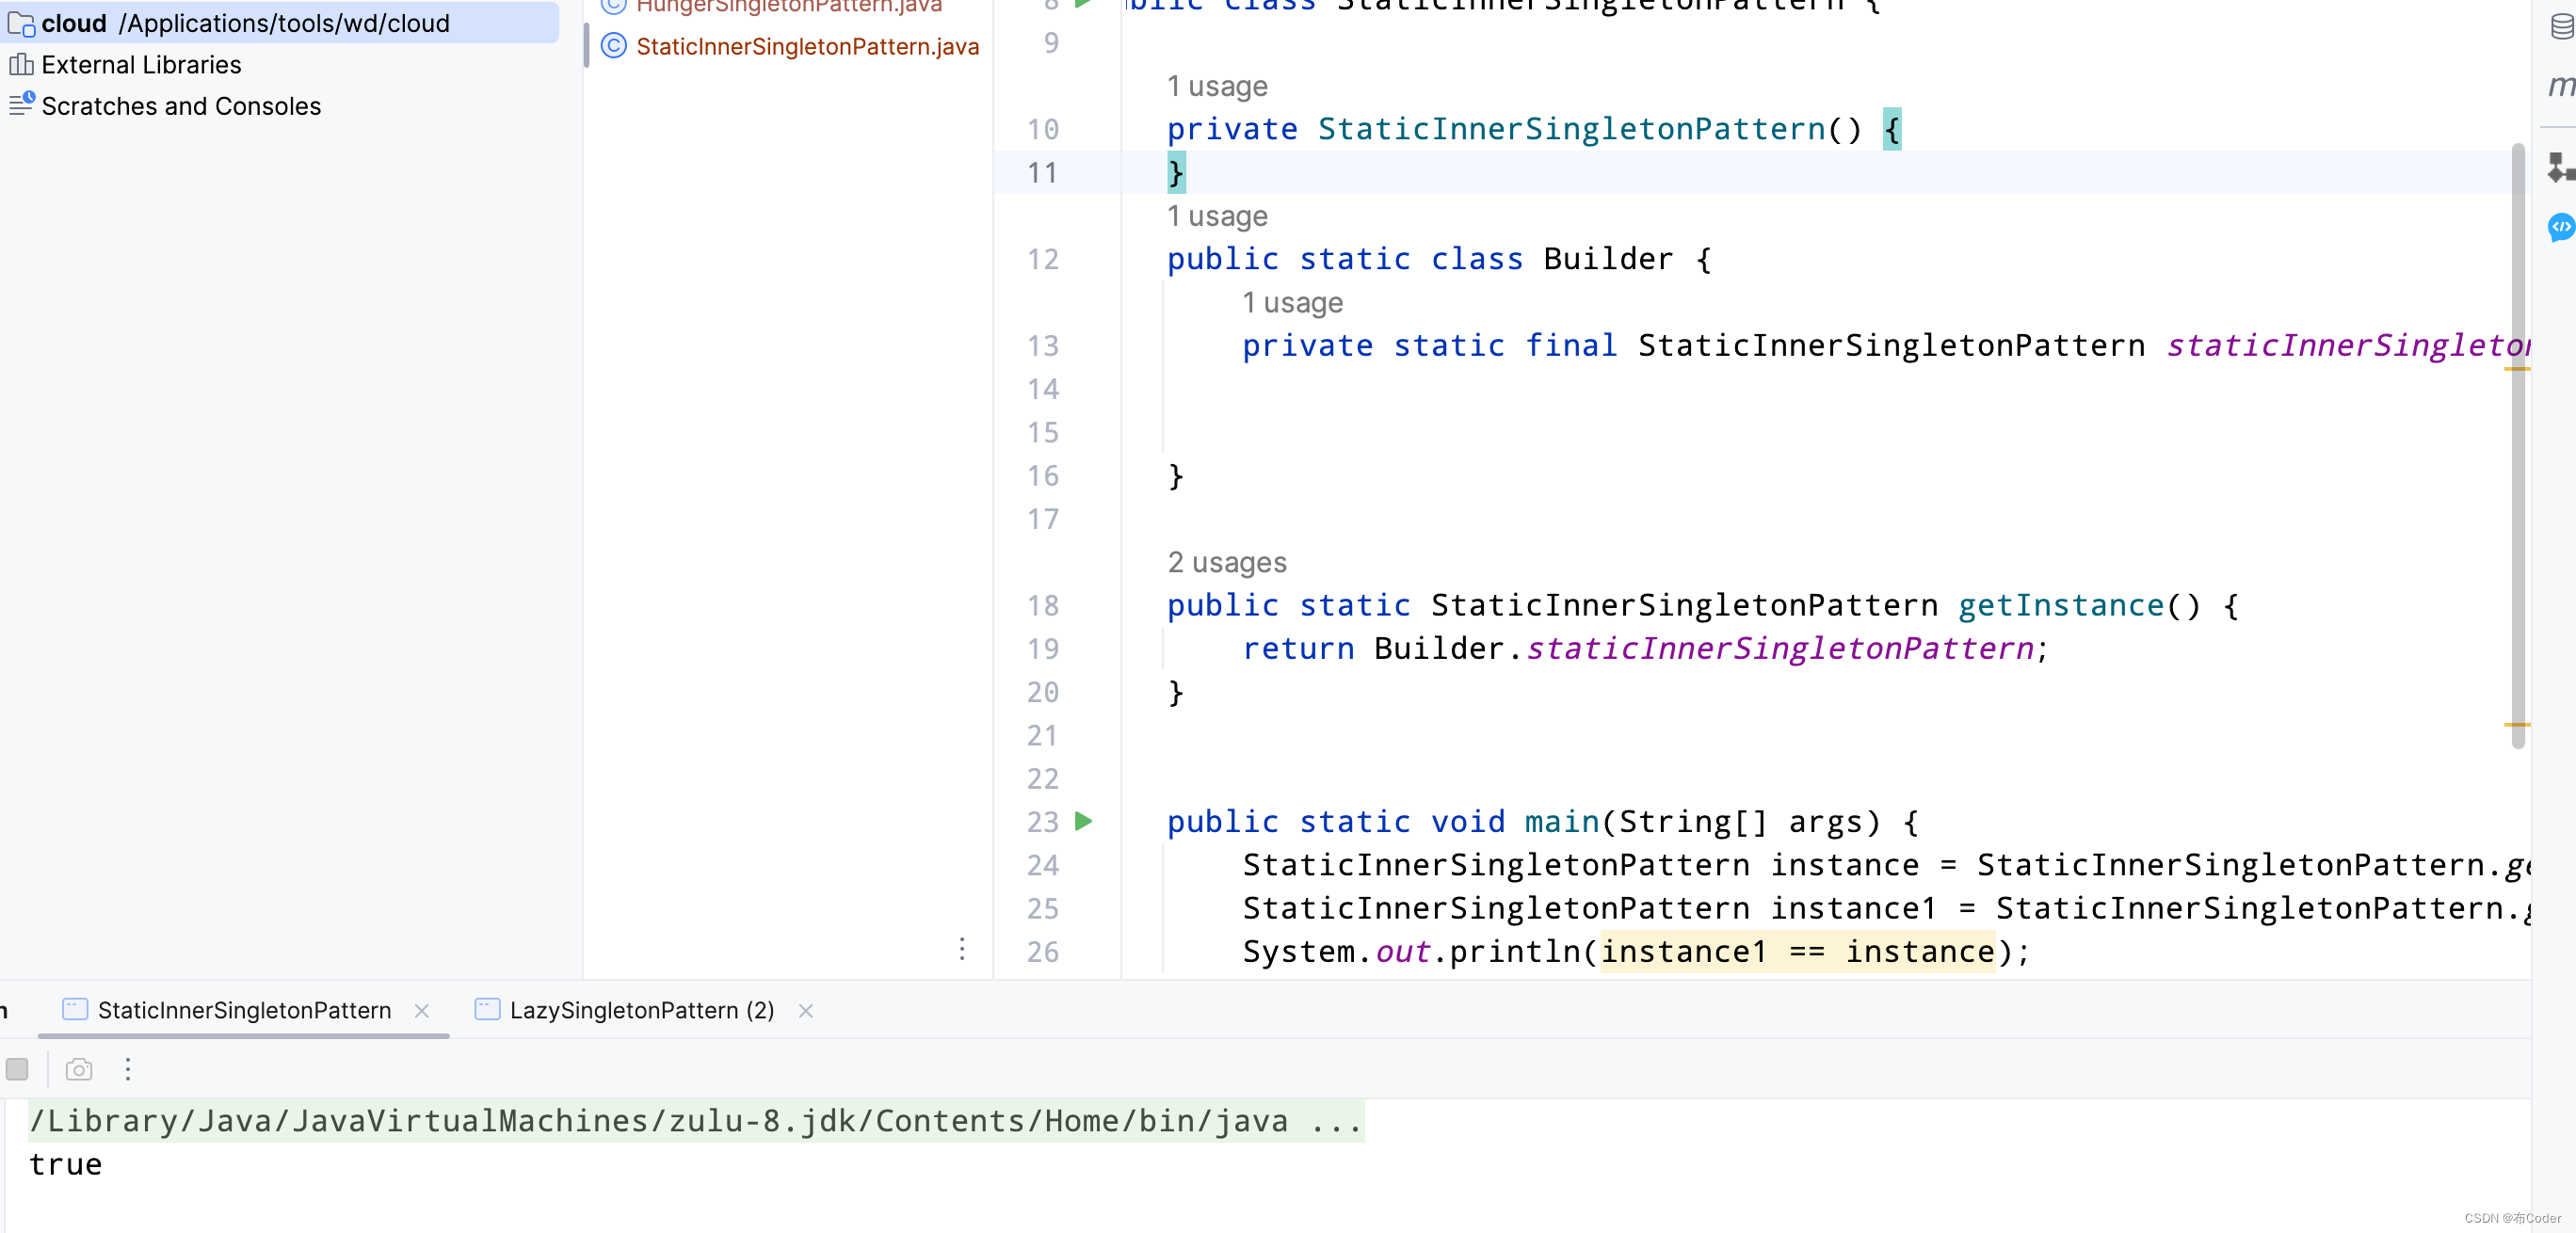Screen dimensions: 2576x1233
Task: Close the StaticInnerSingletonPattern run tab
Action: [422, 1011]
